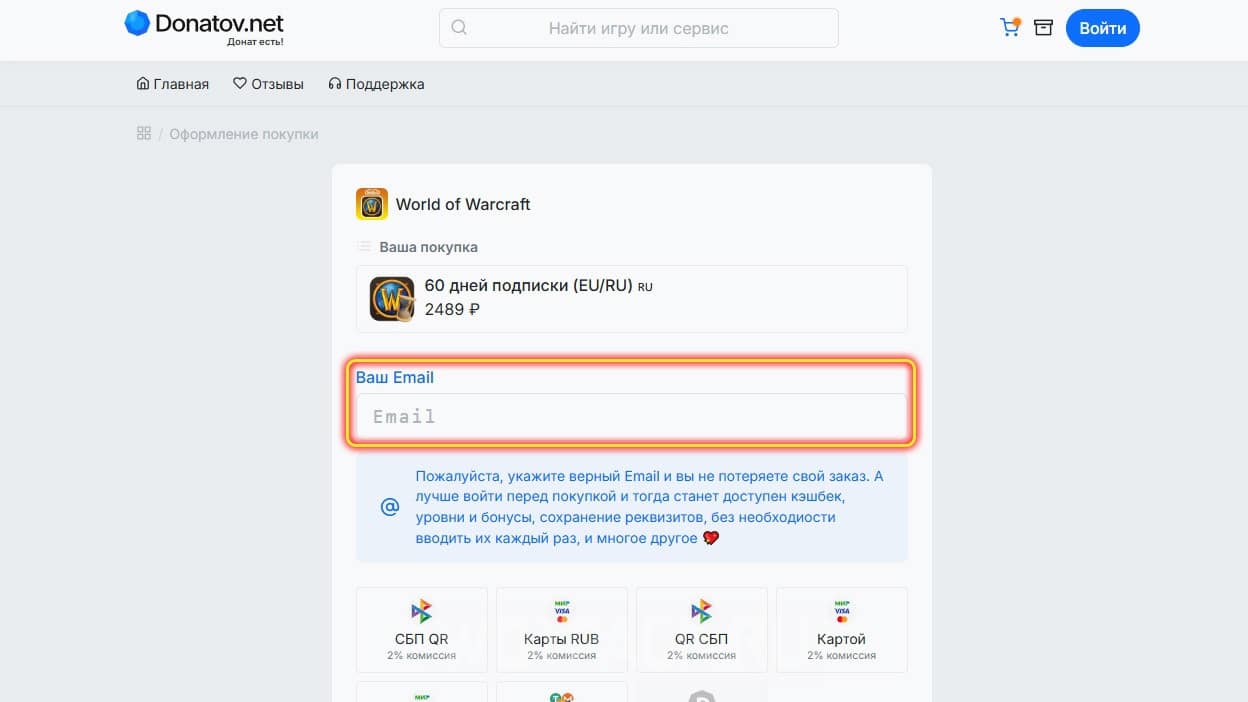1248x702 pixels.
Task: Click the subscription product thumbnail
Action: point(392,299)
